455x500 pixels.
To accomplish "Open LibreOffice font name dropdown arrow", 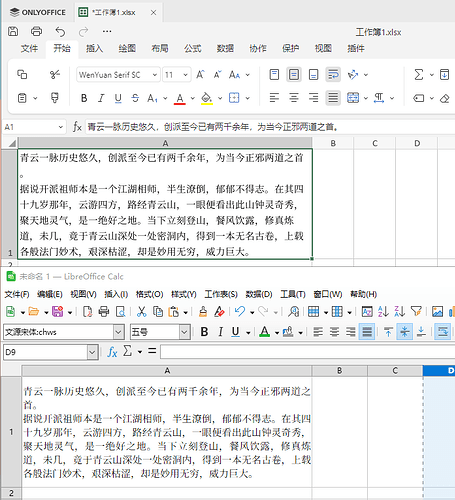I will 118,332.
